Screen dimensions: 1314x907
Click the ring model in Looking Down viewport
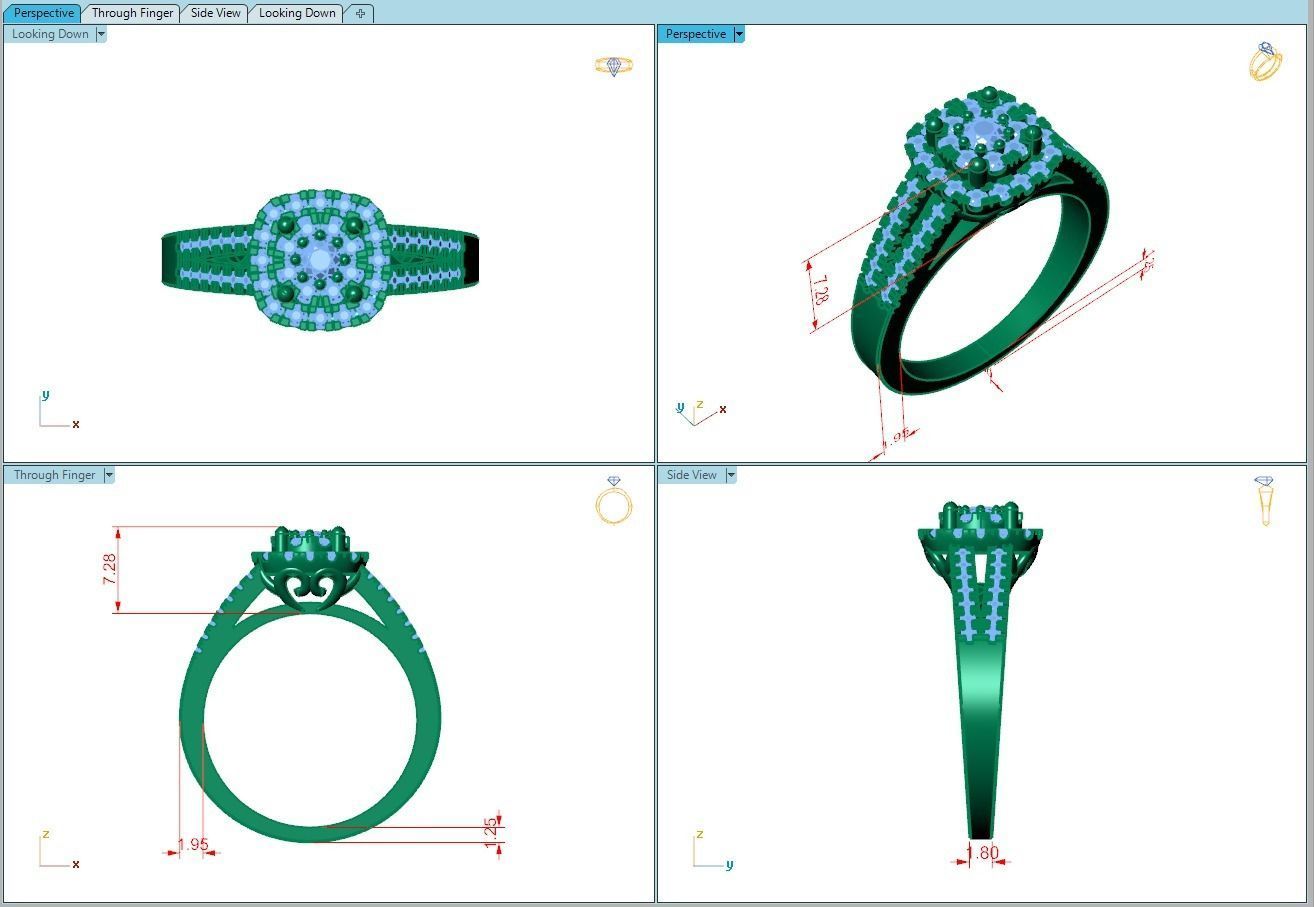[x=320, y=259]
